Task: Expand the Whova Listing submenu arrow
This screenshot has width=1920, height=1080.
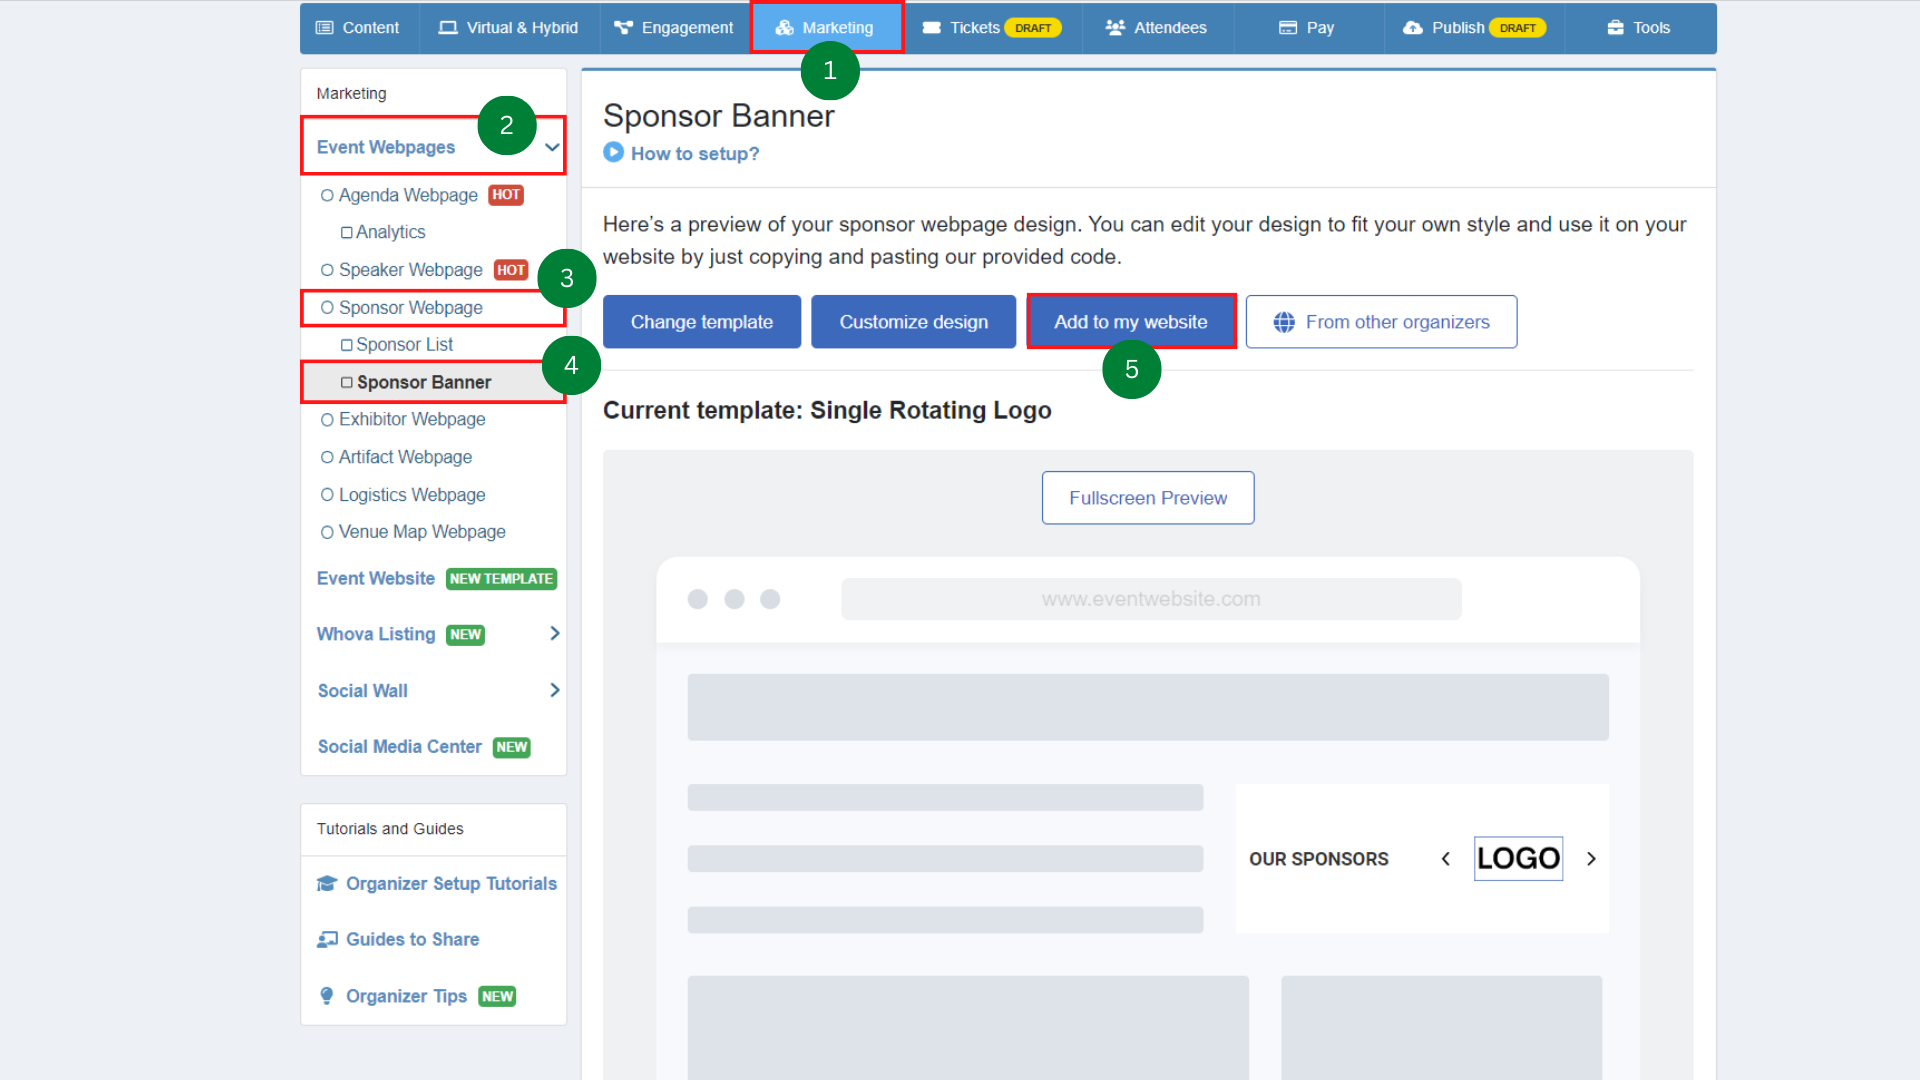Action: [555, 634]
